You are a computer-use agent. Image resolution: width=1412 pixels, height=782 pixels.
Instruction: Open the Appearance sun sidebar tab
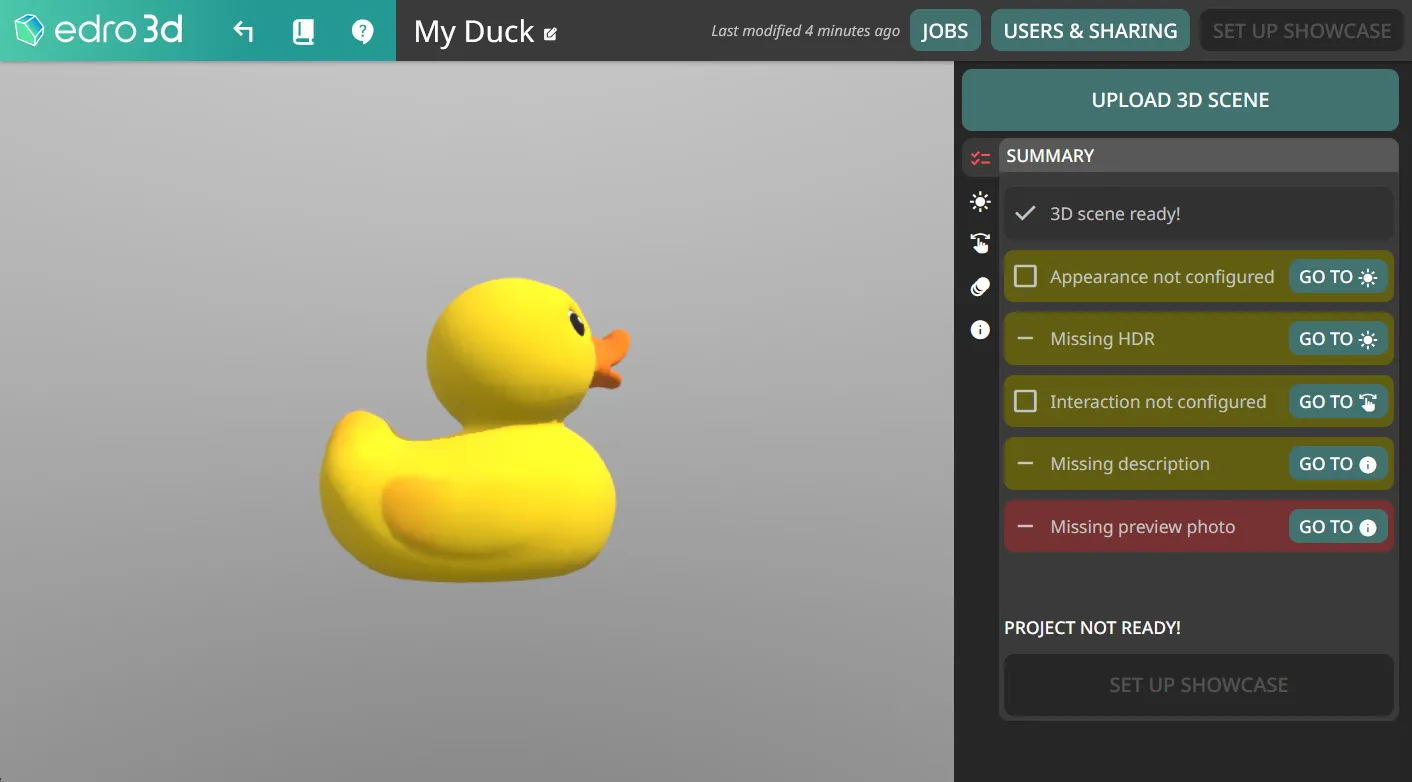(980, 201)
